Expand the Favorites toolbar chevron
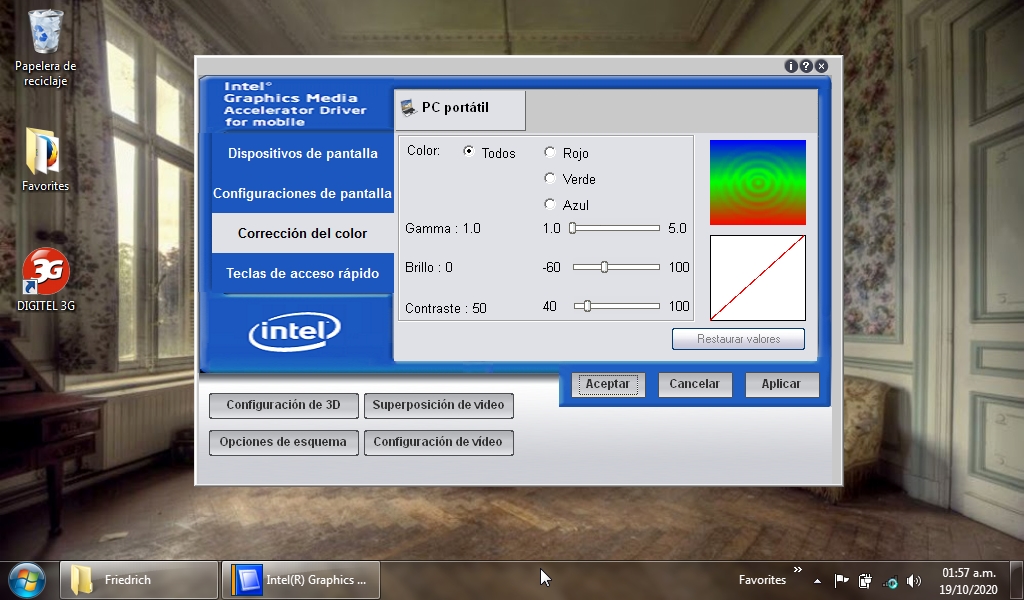This screenshot has width=1024, height=600. coord(797,570)
